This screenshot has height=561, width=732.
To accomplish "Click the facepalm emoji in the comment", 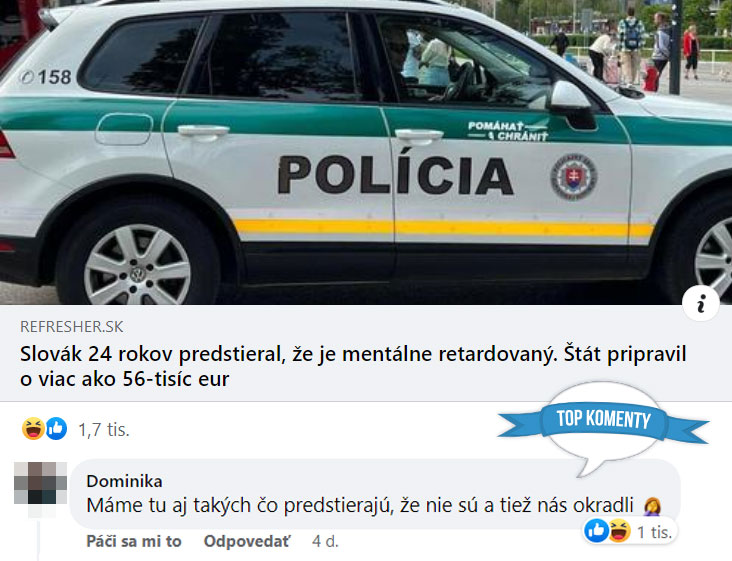I will point(652,506).
